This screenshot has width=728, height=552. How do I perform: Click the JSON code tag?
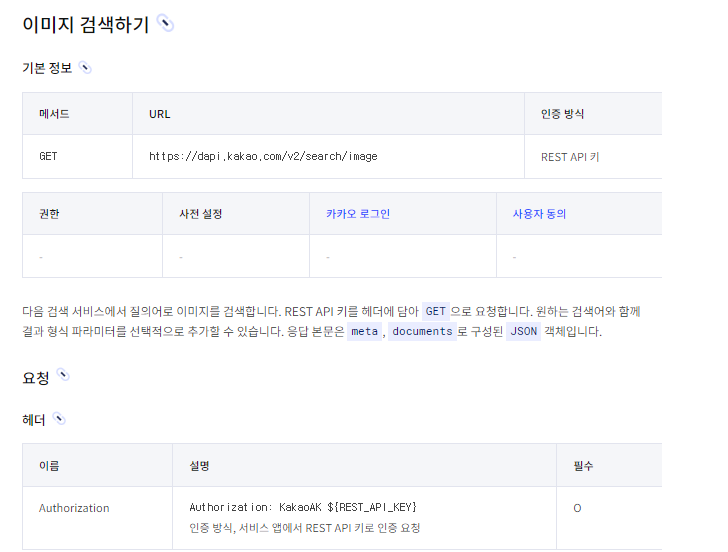523,331
